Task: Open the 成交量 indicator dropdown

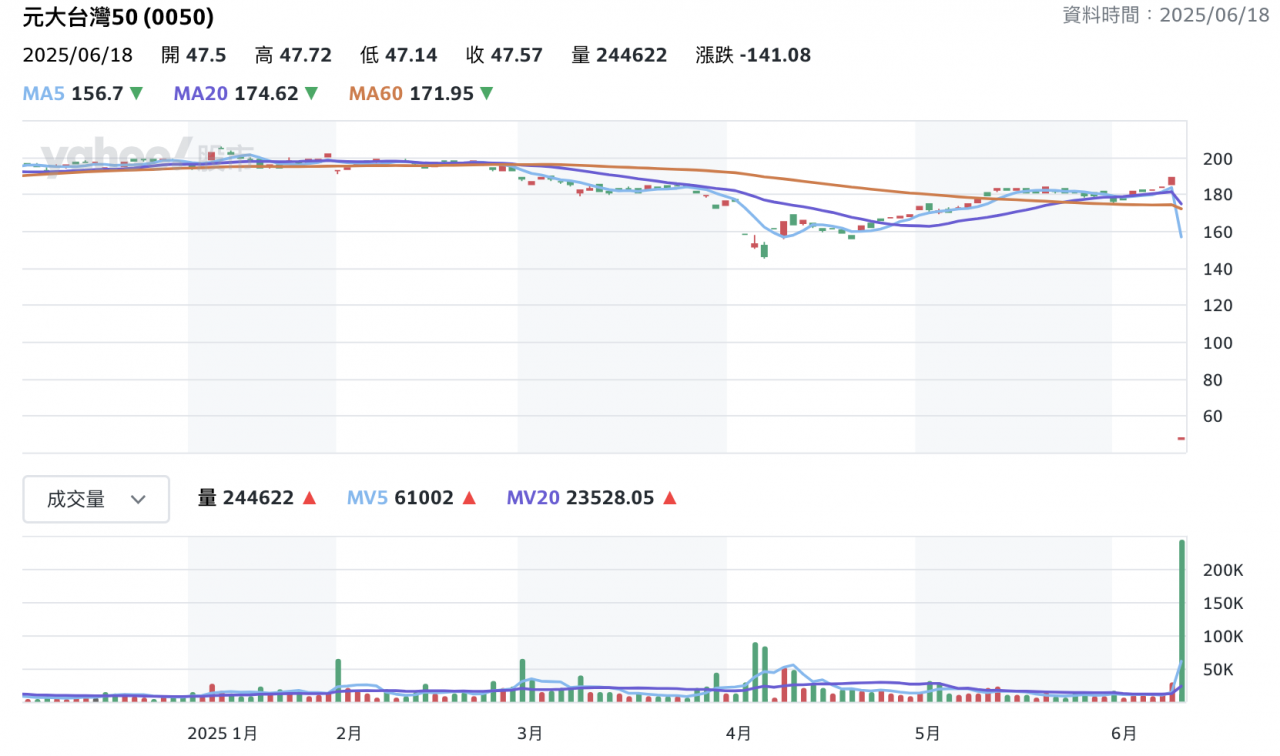Action: click(x=96, y=499)
